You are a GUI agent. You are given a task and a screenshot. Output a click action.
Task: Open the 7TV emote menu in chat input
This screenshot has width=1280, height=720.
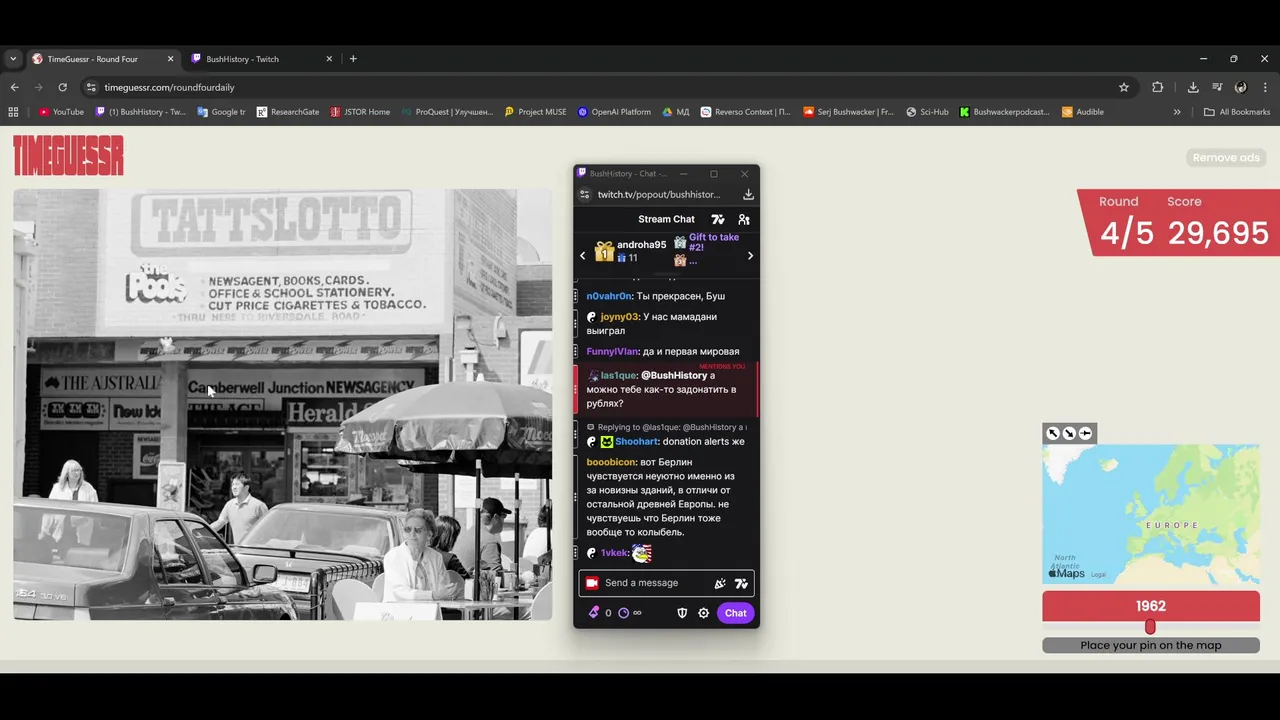coord(741,583)
